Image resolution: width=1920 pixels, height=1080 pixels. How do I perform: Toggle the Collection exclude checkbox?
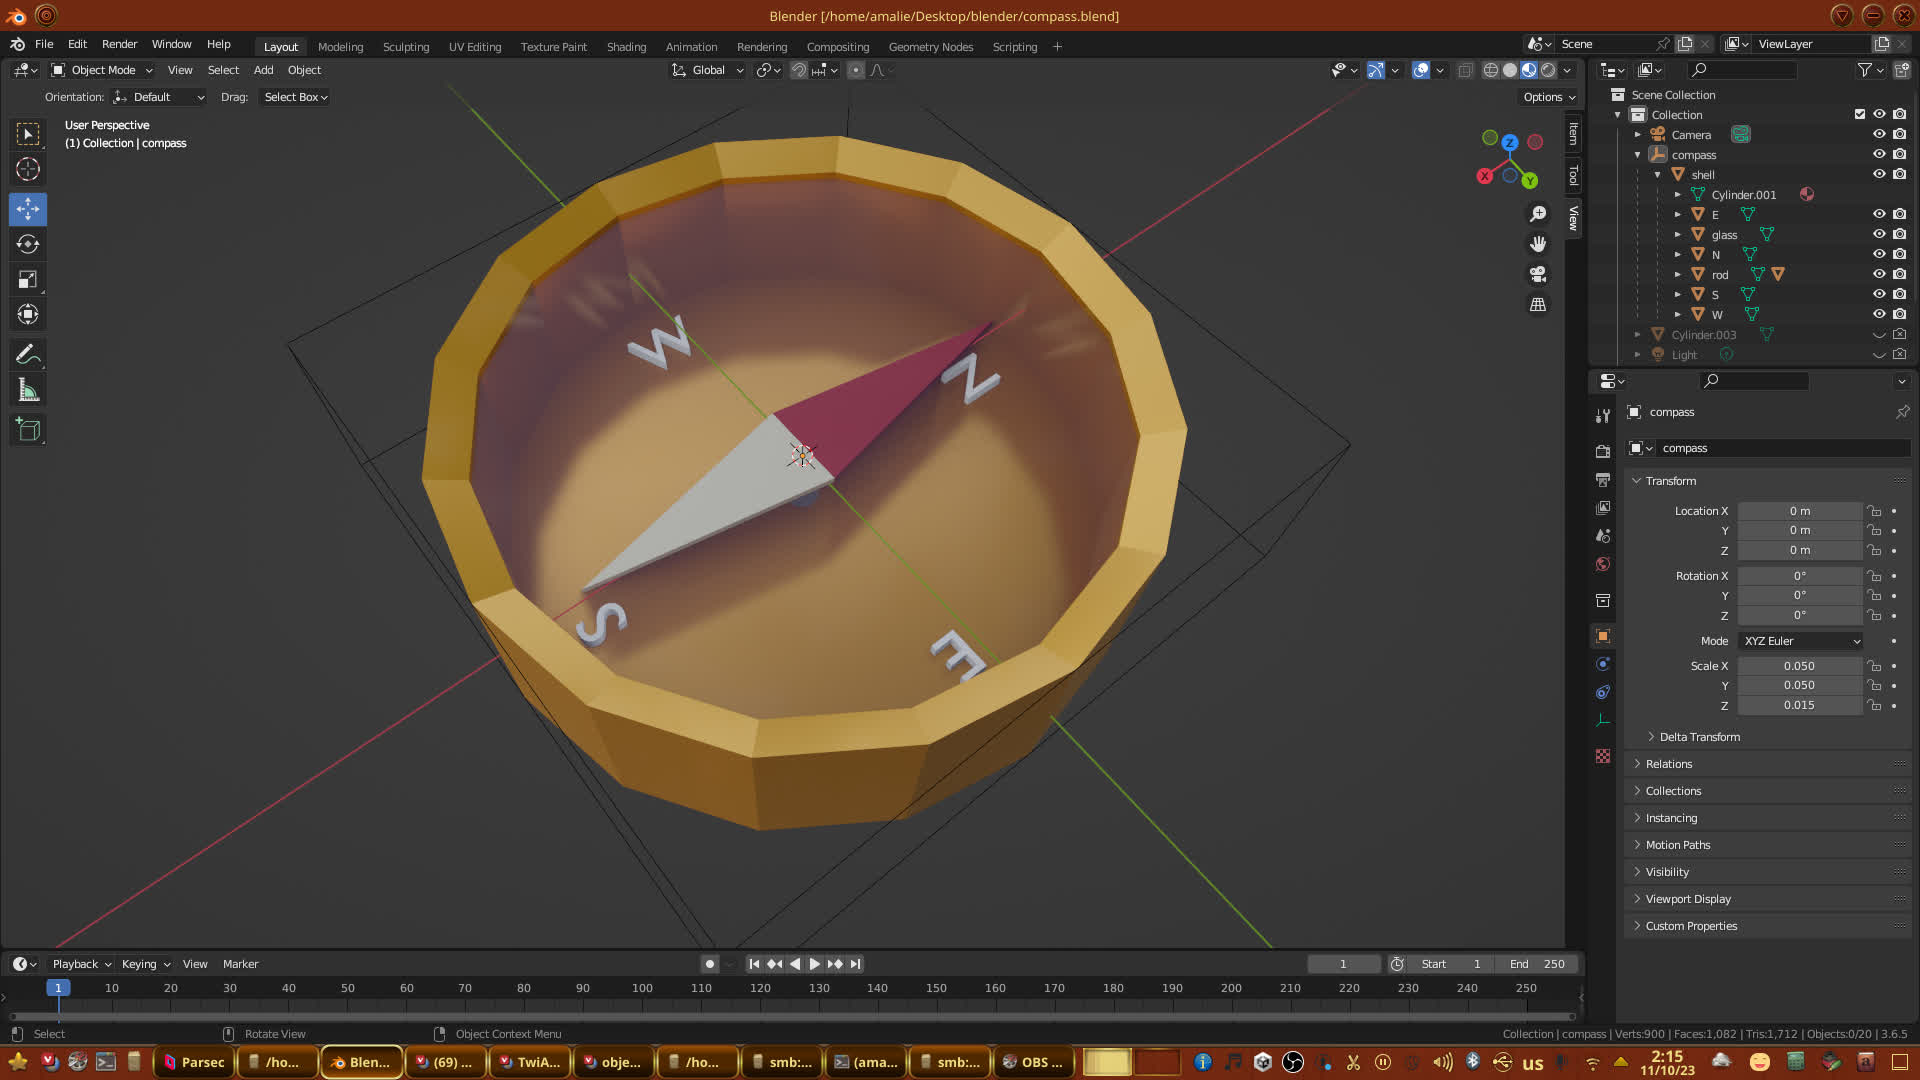1860,114
